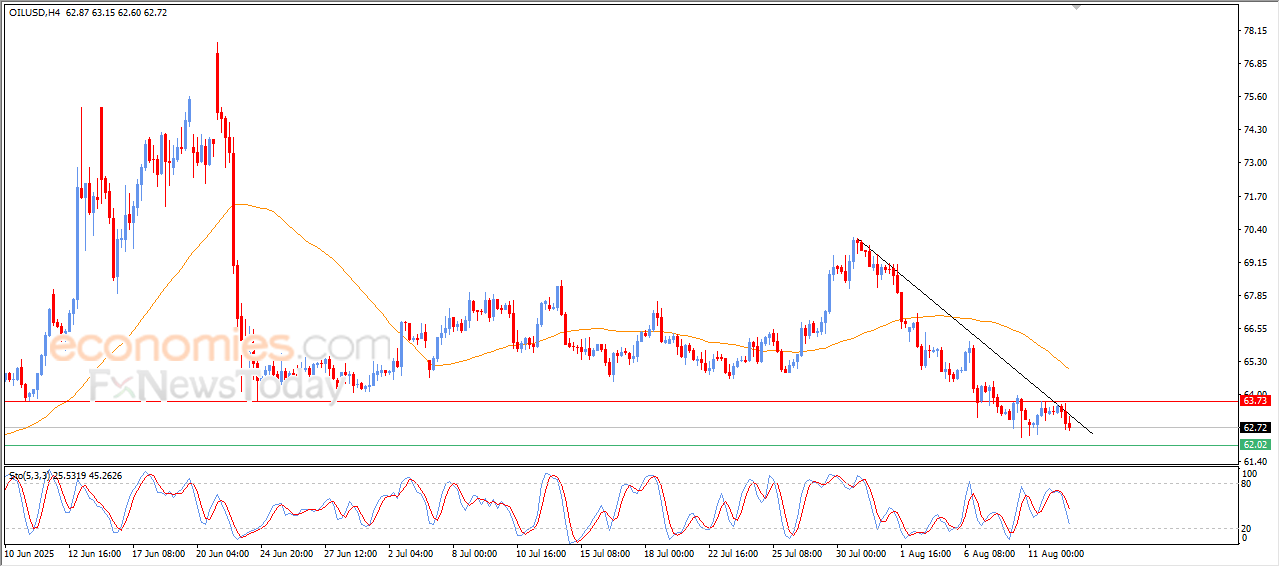The height and width of the screenshot is (567, 1280).
Task: Click the 20 Jun 04:00 date label
Action: point(222,552)
